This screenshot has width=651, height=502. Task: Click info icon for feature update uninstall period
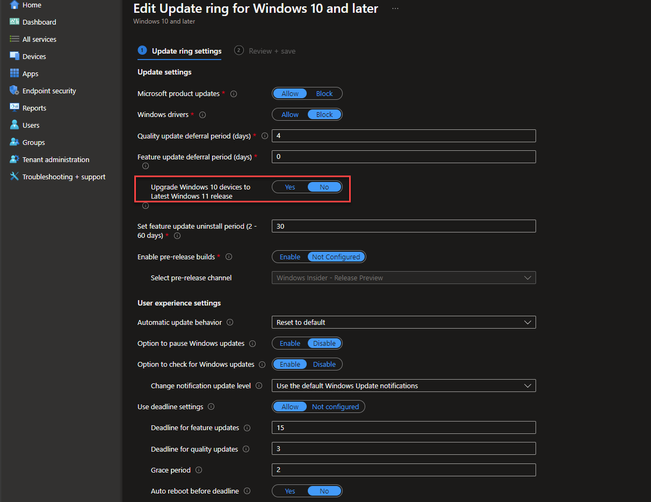(x=177, y=236)
